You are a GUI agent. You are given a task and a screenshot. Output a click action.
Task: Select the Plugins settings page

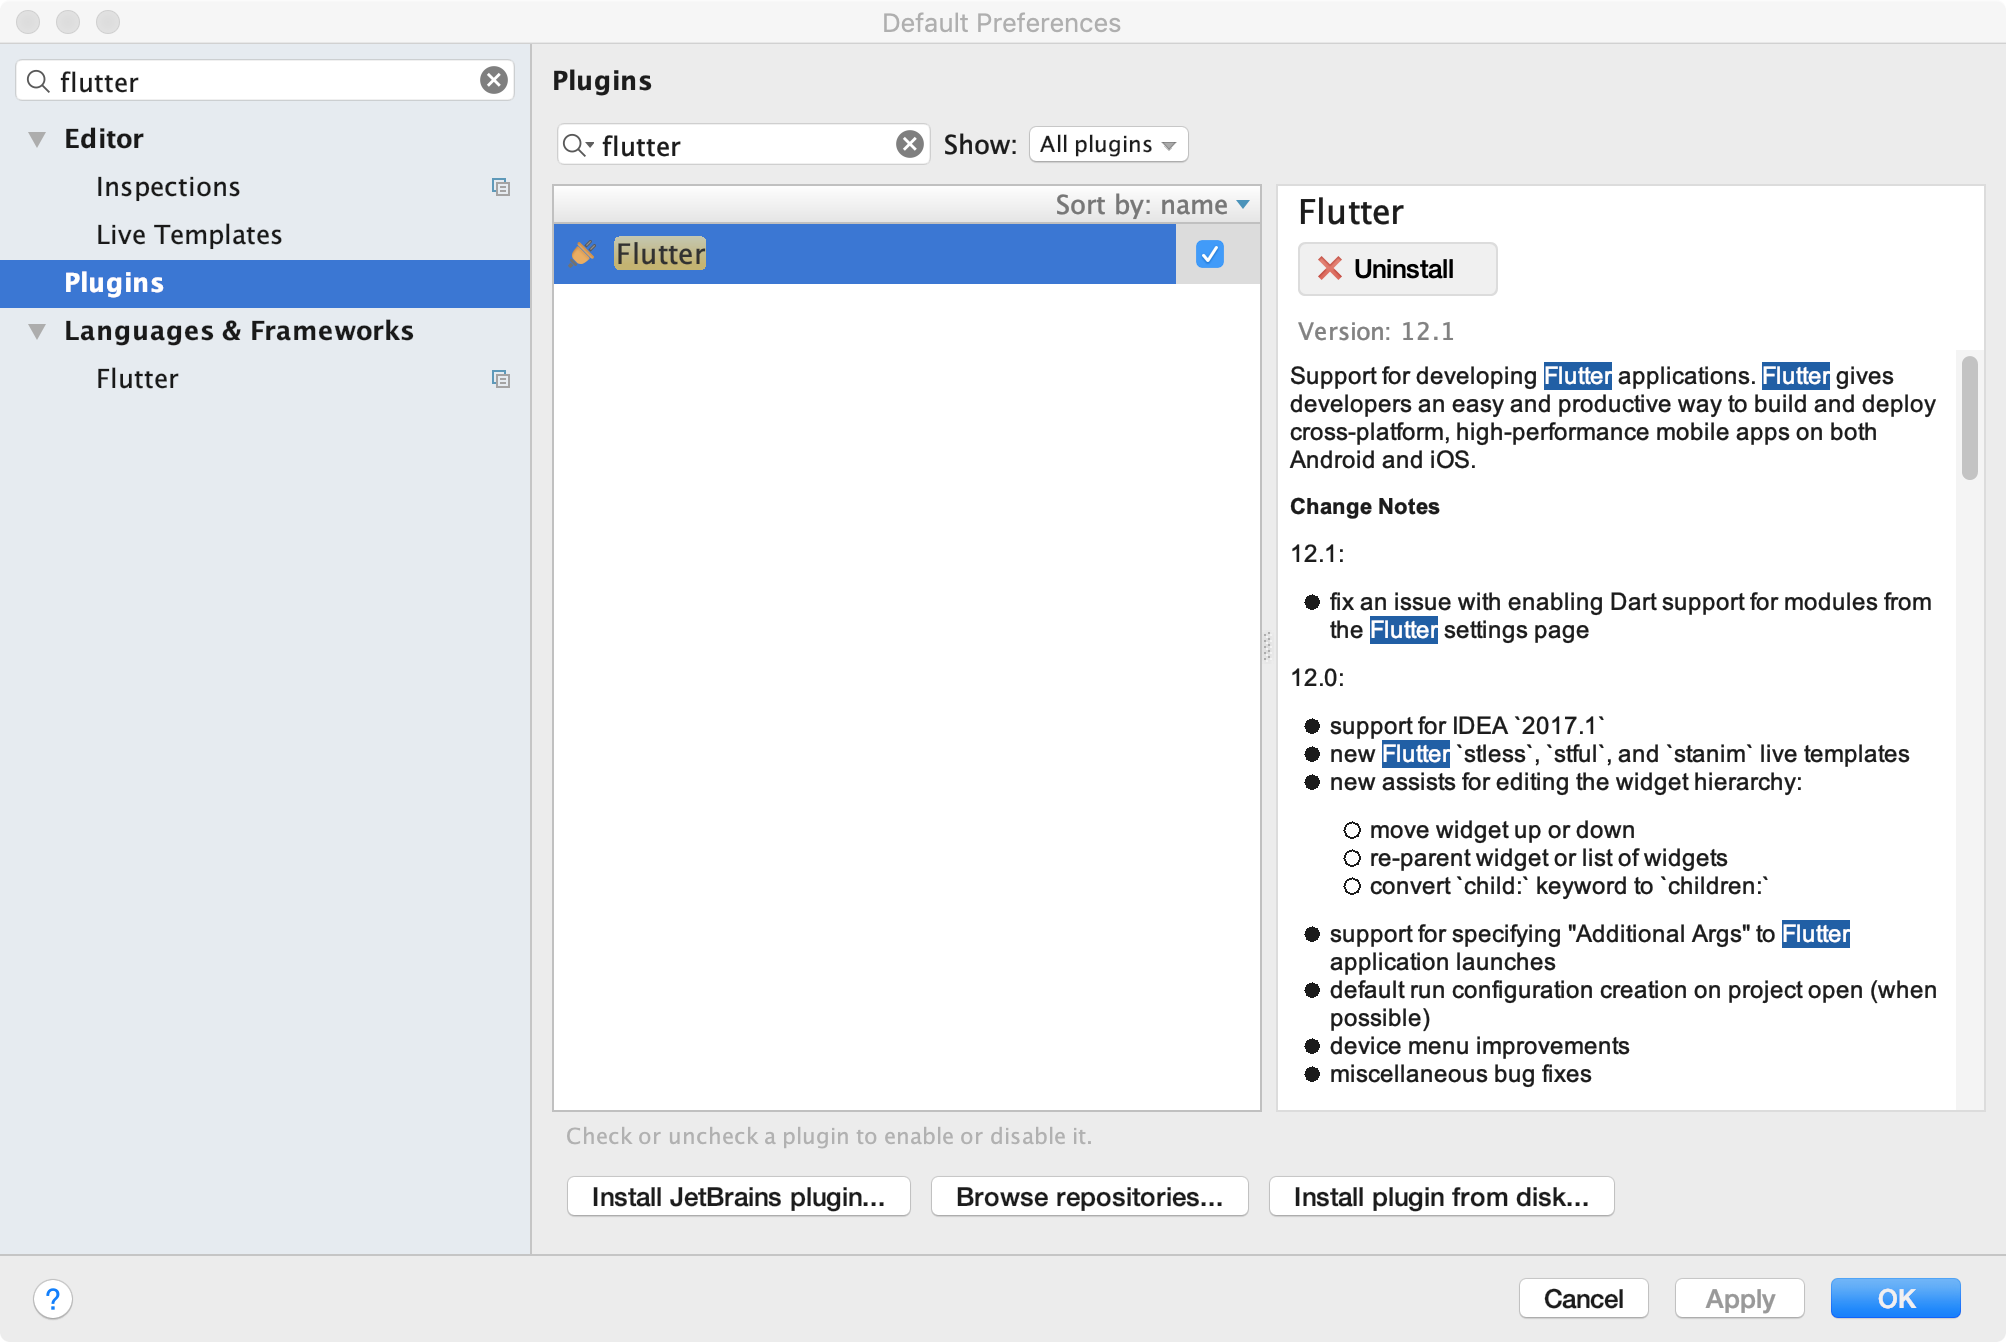click(x=265, y=283)
